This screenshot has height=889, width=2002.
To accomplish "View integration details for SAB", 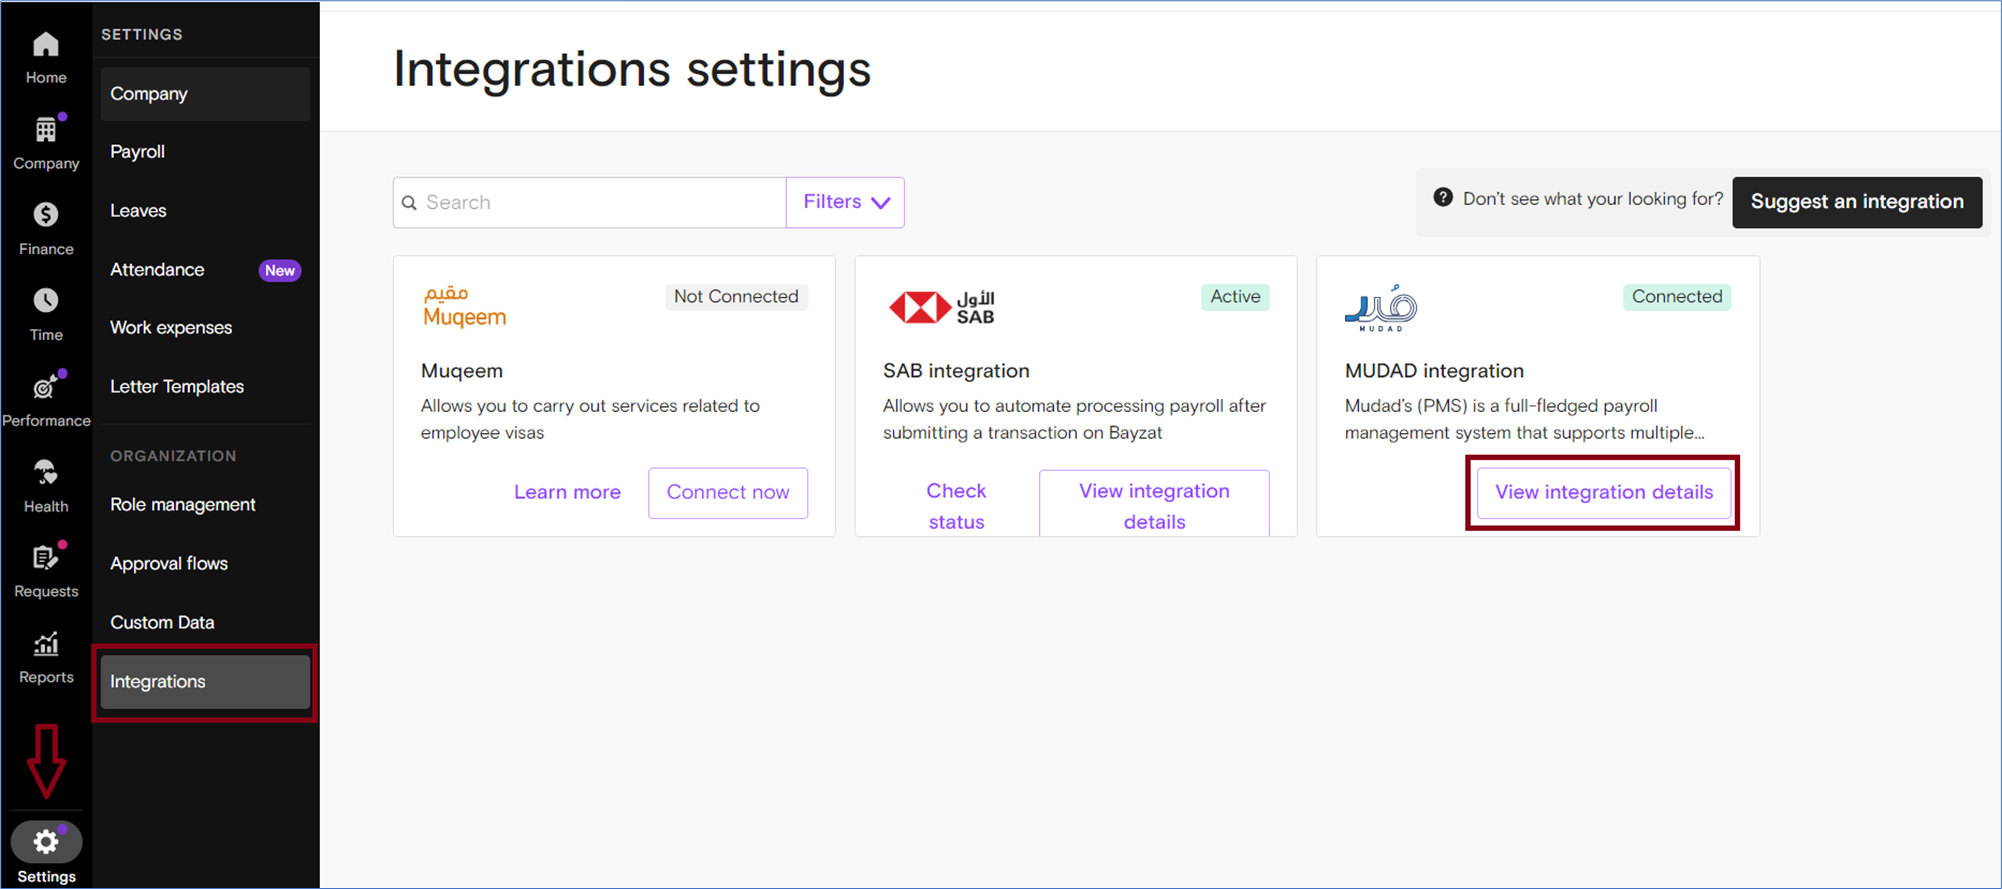I will click(x=1154, y=504).
